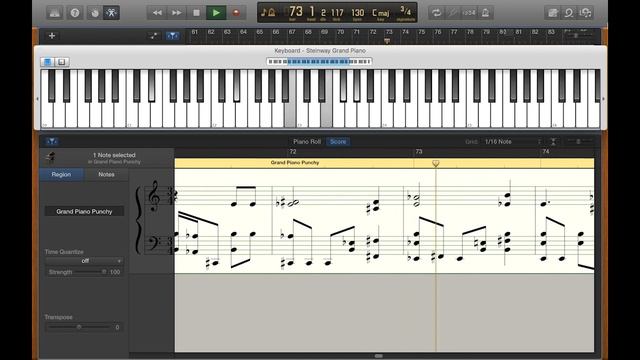Switch LCD display mode note icon
This screenshot has height=360, width=640.
click(x=268, y=13)
